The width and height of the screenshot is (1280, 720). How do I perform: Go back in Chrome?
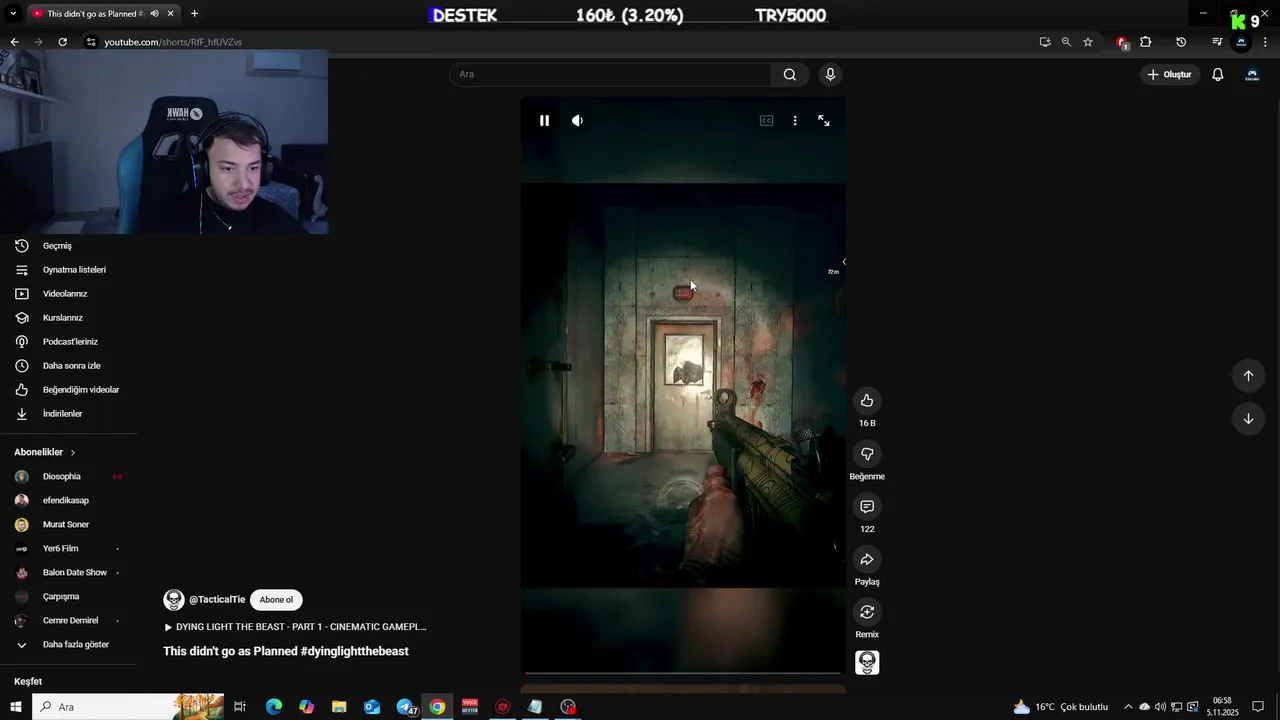tap(14, 42)
